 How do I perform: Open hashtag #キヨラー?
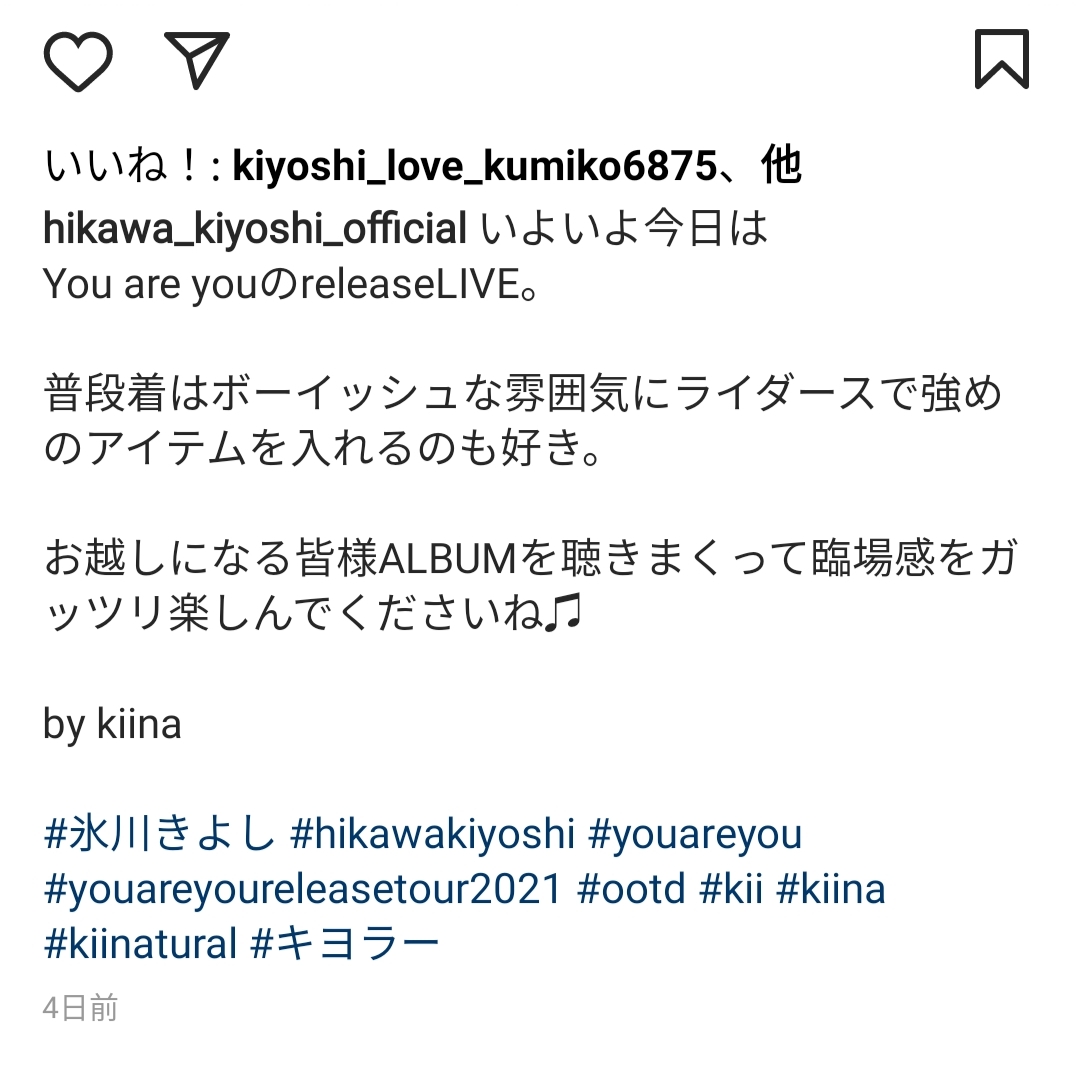[x=345, y=943]
